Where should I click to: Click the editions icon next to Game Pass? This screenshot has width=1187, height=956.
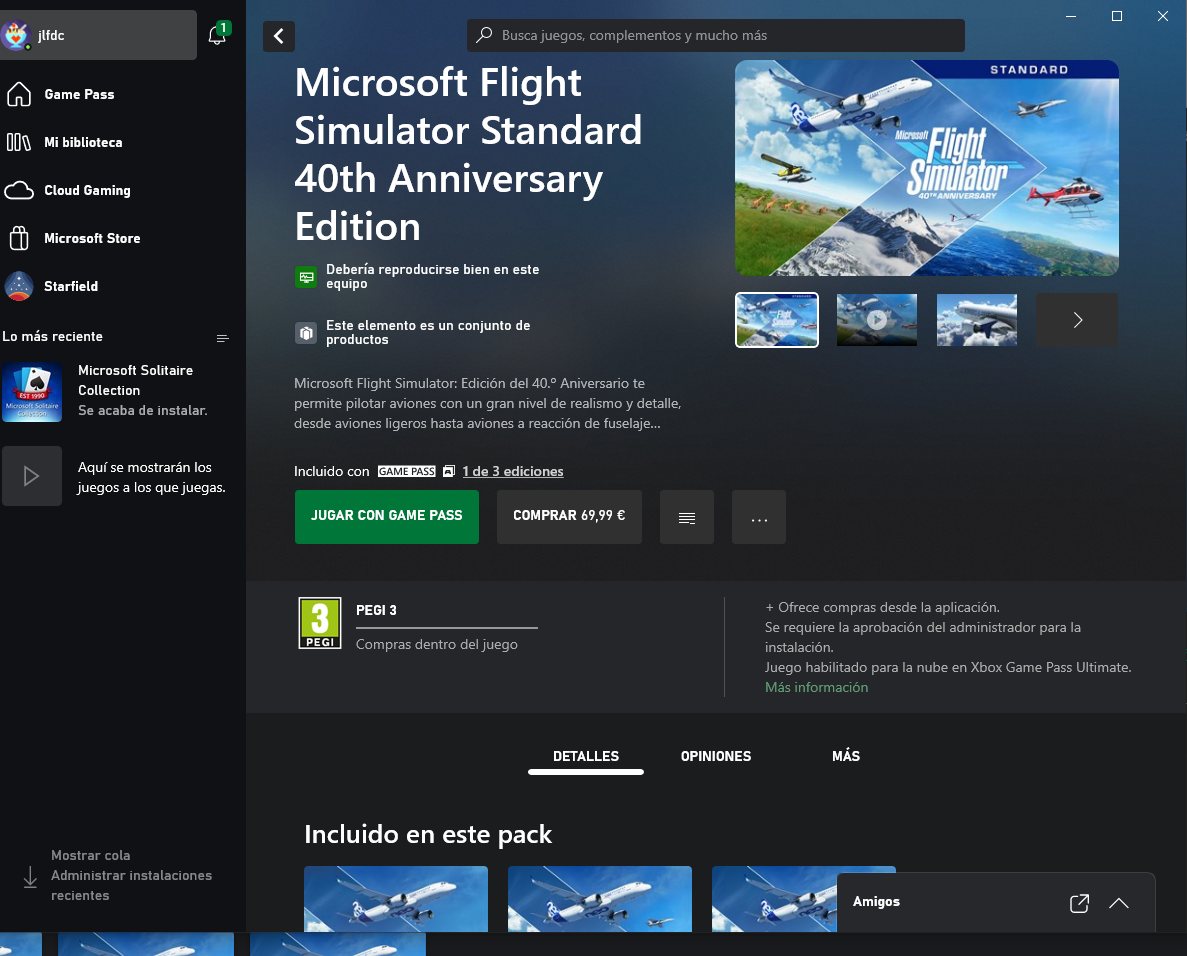click(x=449, y=472)
